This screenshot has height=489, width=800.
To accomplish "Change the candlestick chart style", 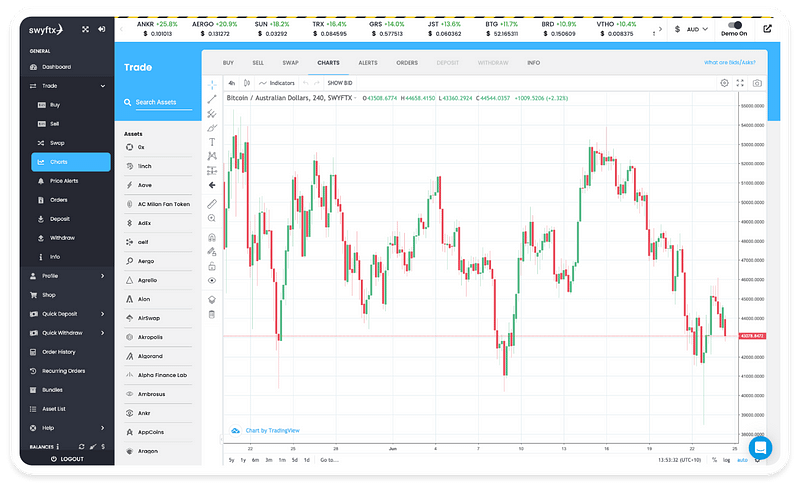I will 247,83.
